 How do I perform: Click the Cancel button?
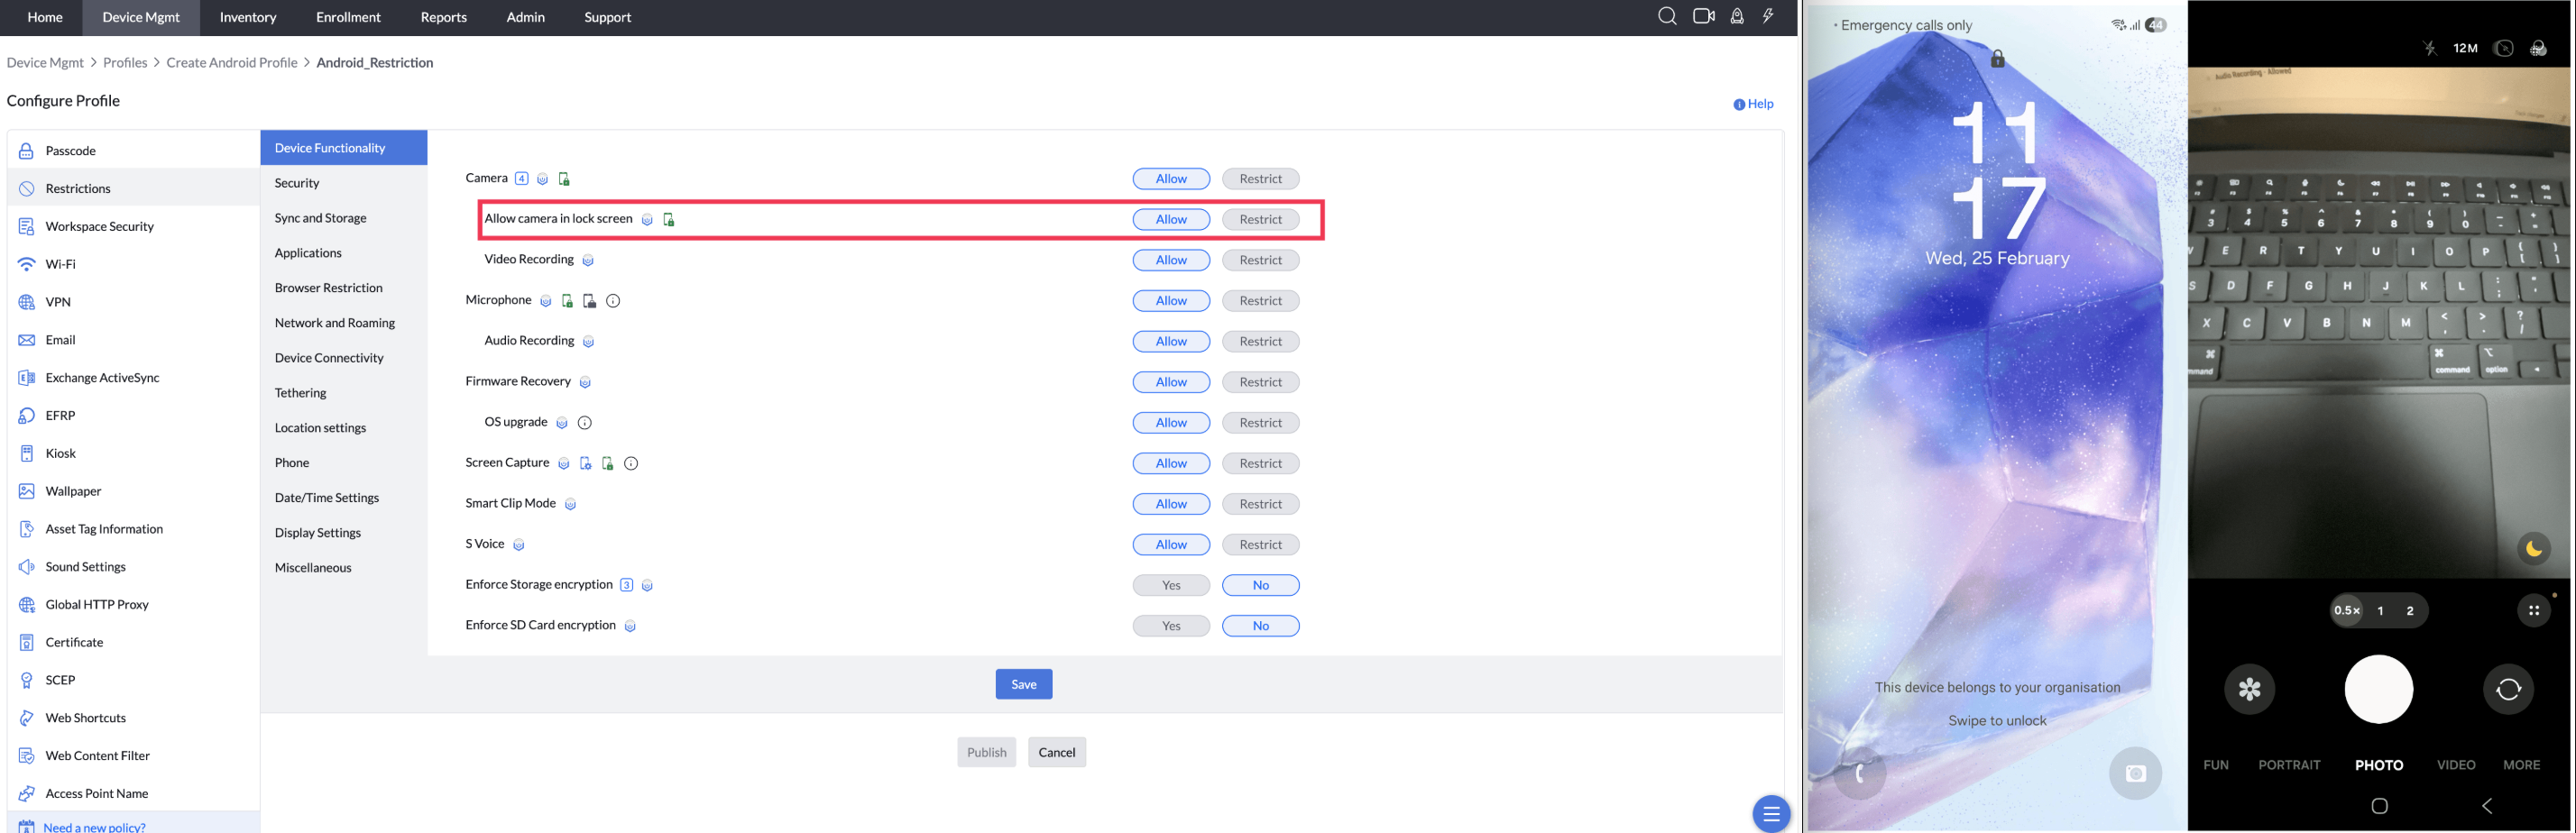(1056, 752)
